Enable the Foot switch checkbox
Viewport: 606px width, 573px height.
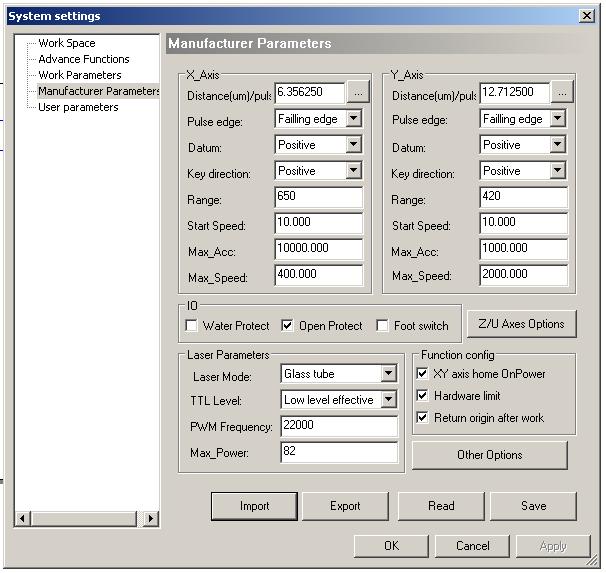click(x=382, y=326)
